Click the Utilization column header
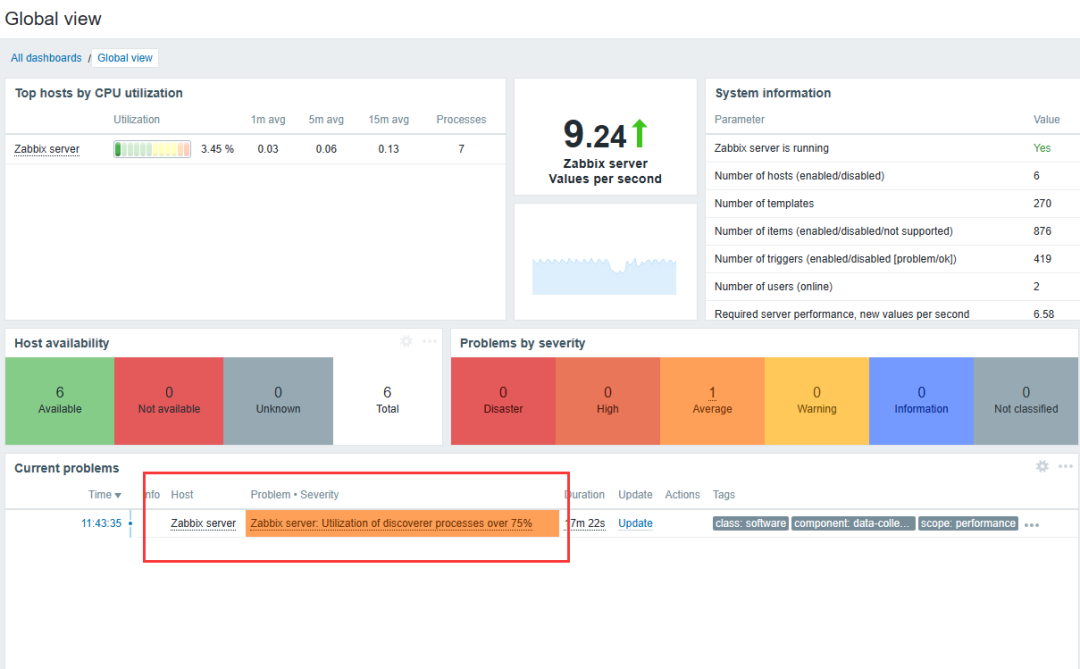 point(136,119)
